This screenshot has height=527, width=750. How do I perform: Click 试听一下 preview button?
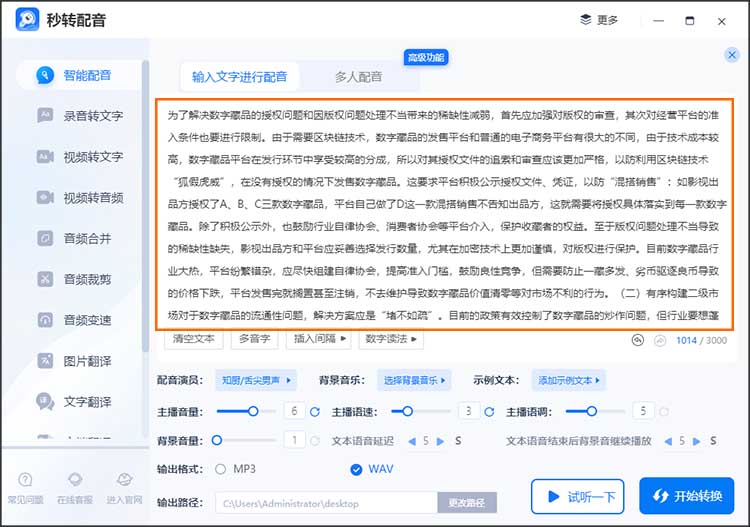[577, 497]
